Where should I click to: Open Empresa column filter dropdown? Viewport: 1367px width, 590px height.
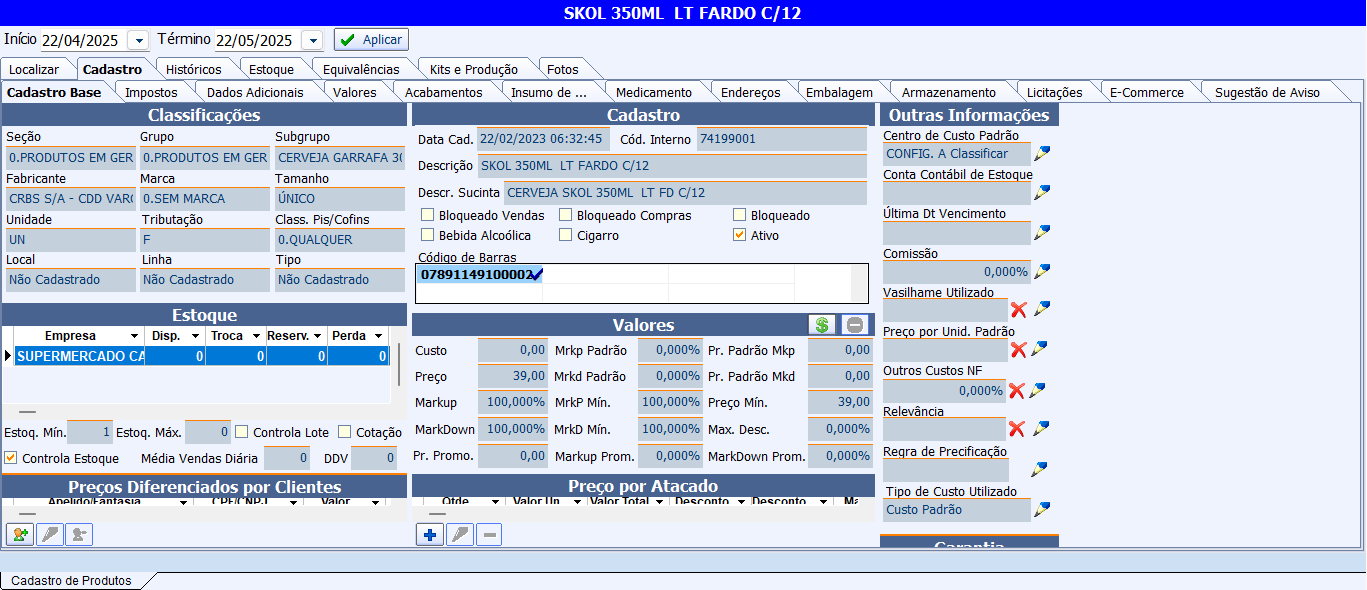(134, 336)
